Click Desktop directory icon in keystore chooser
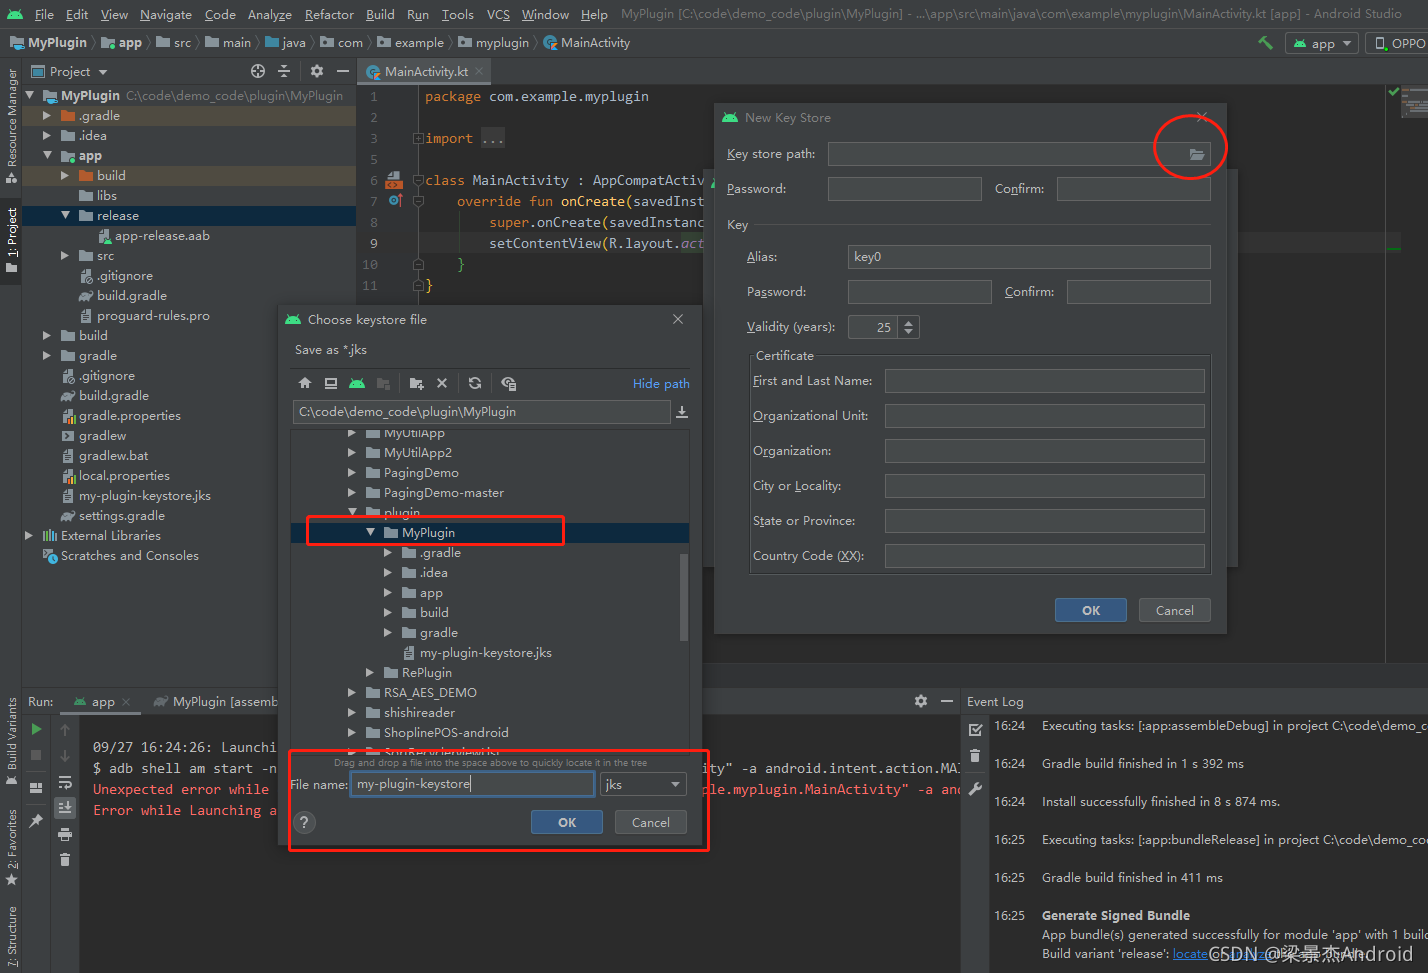Image resolution: width=1428 pixels, height=973 pixels. 331,383
